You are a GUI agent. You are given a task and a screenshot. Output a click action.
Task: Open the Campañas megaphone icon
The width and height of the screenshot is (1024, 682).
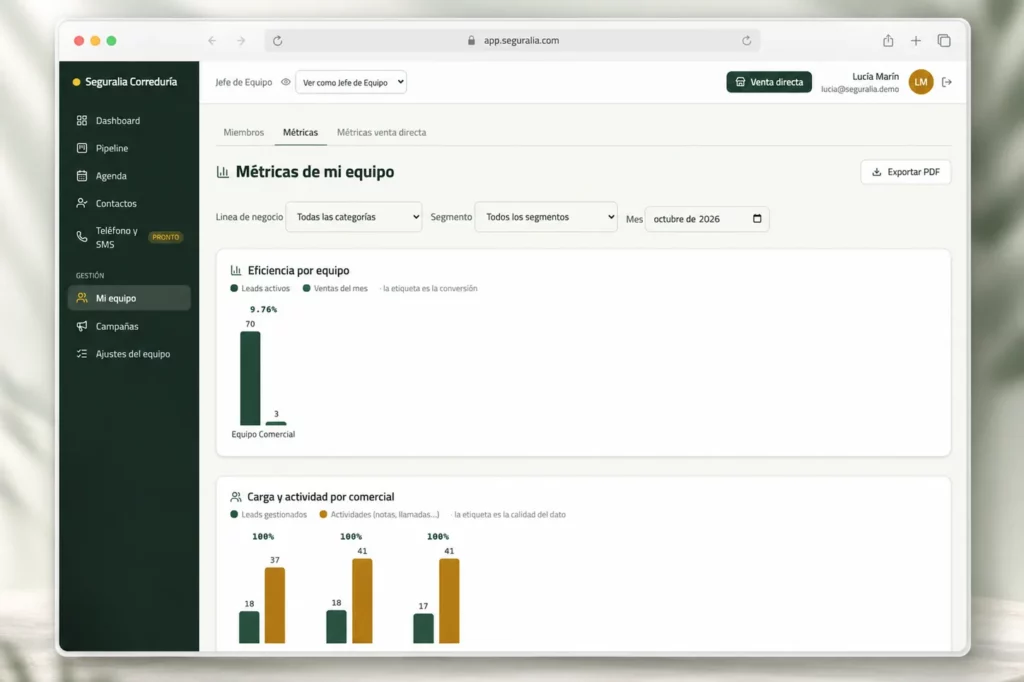coord(82,326)
